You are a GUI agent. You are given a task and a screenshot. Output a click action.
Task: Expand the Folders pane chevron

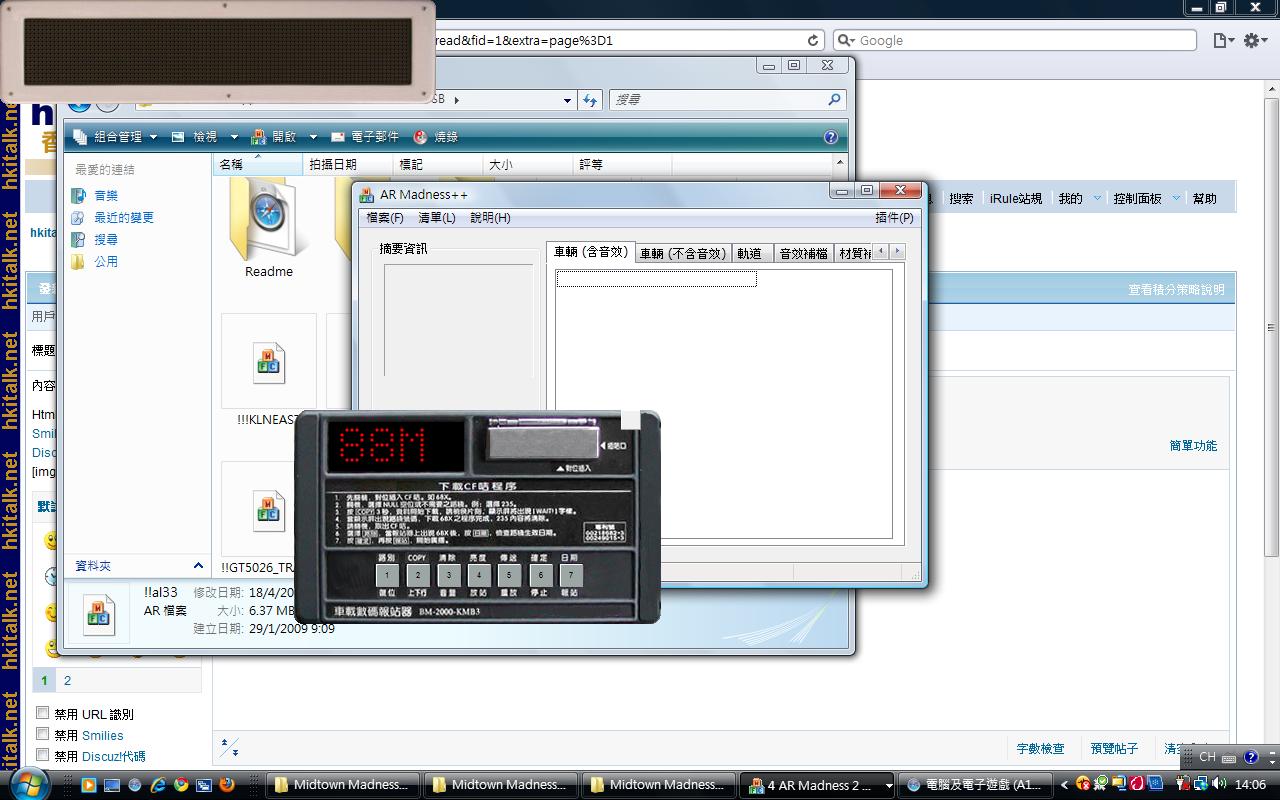(198, 566)
